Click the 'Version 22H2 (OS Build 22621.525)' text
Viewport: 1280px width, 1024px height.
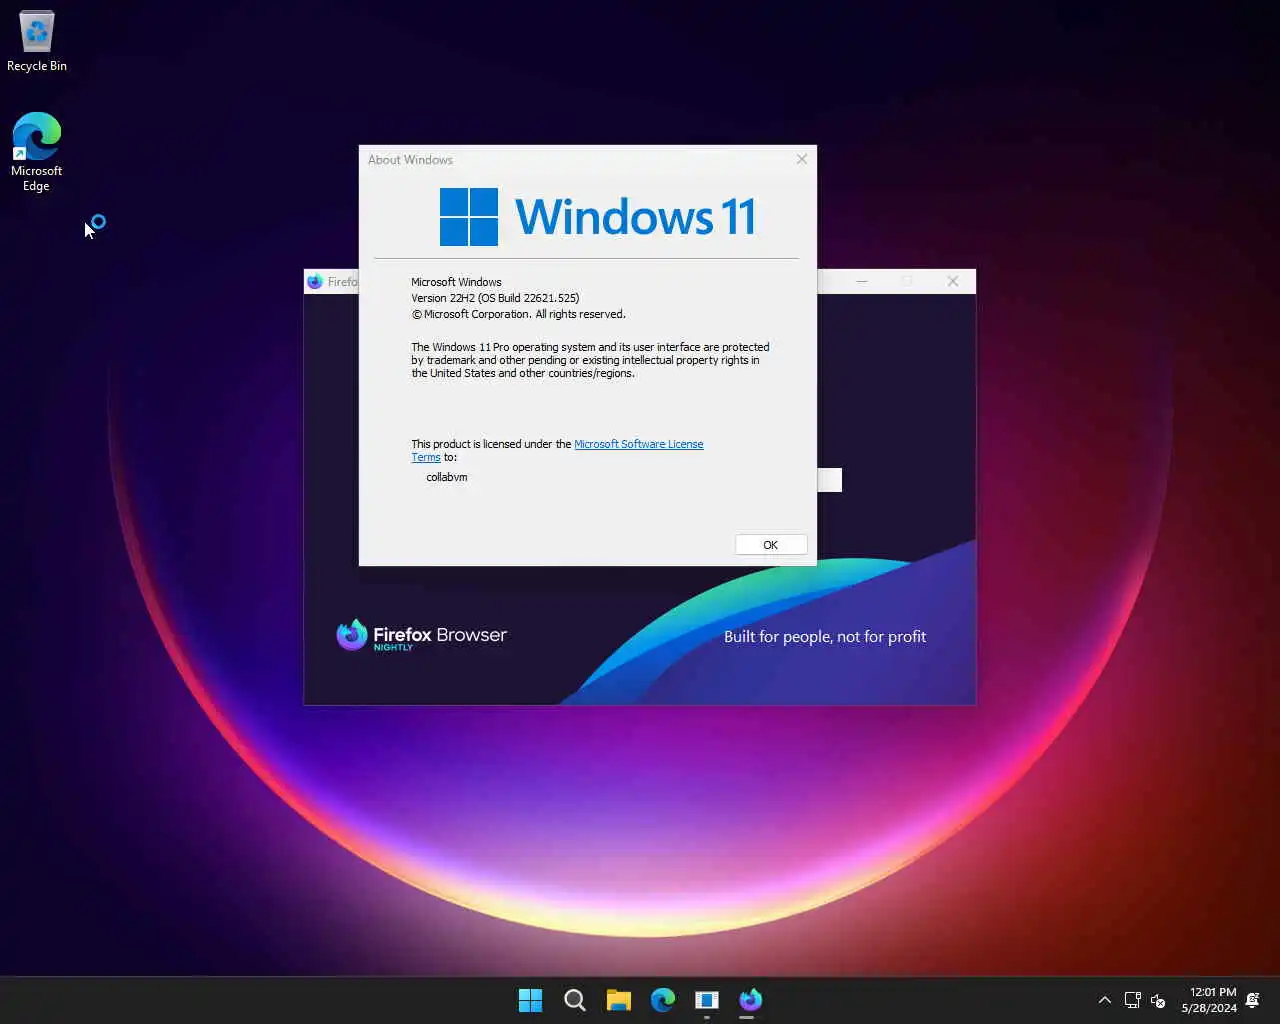pos(495,298)
